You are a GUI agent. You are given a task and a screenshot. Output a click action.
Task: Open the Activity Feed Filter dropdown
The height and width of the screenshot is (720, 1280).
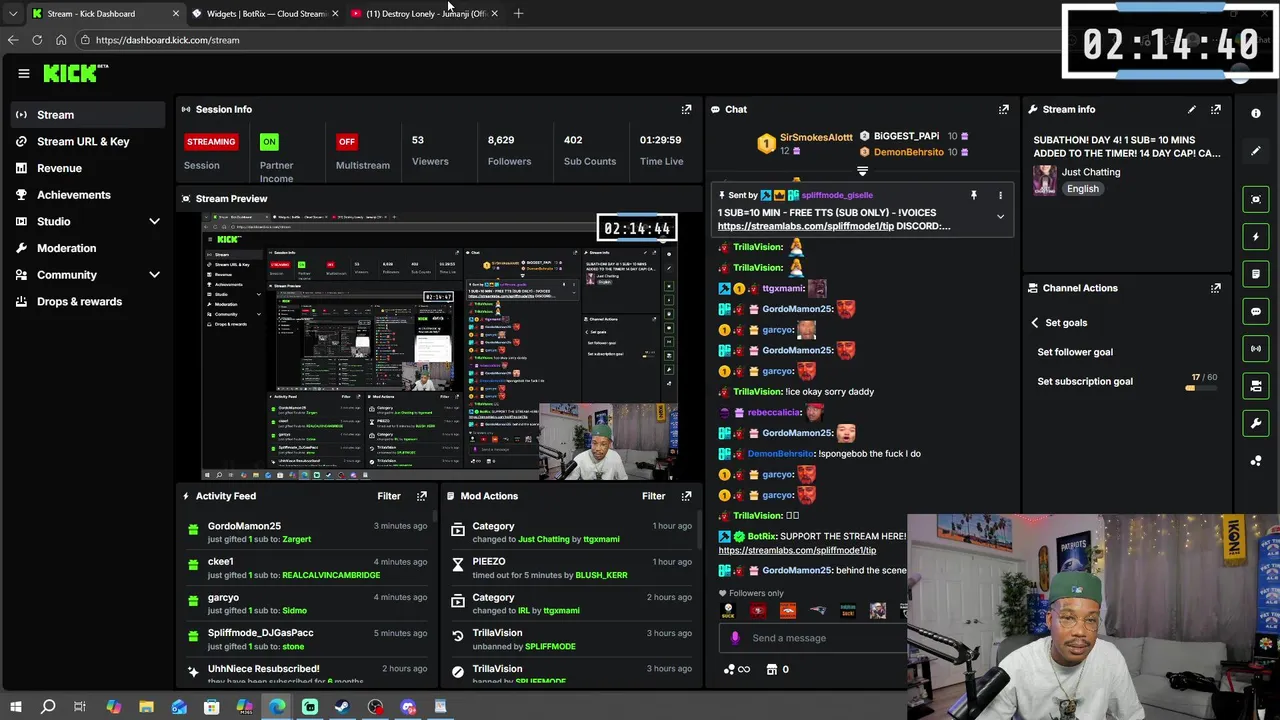[389, 496]
